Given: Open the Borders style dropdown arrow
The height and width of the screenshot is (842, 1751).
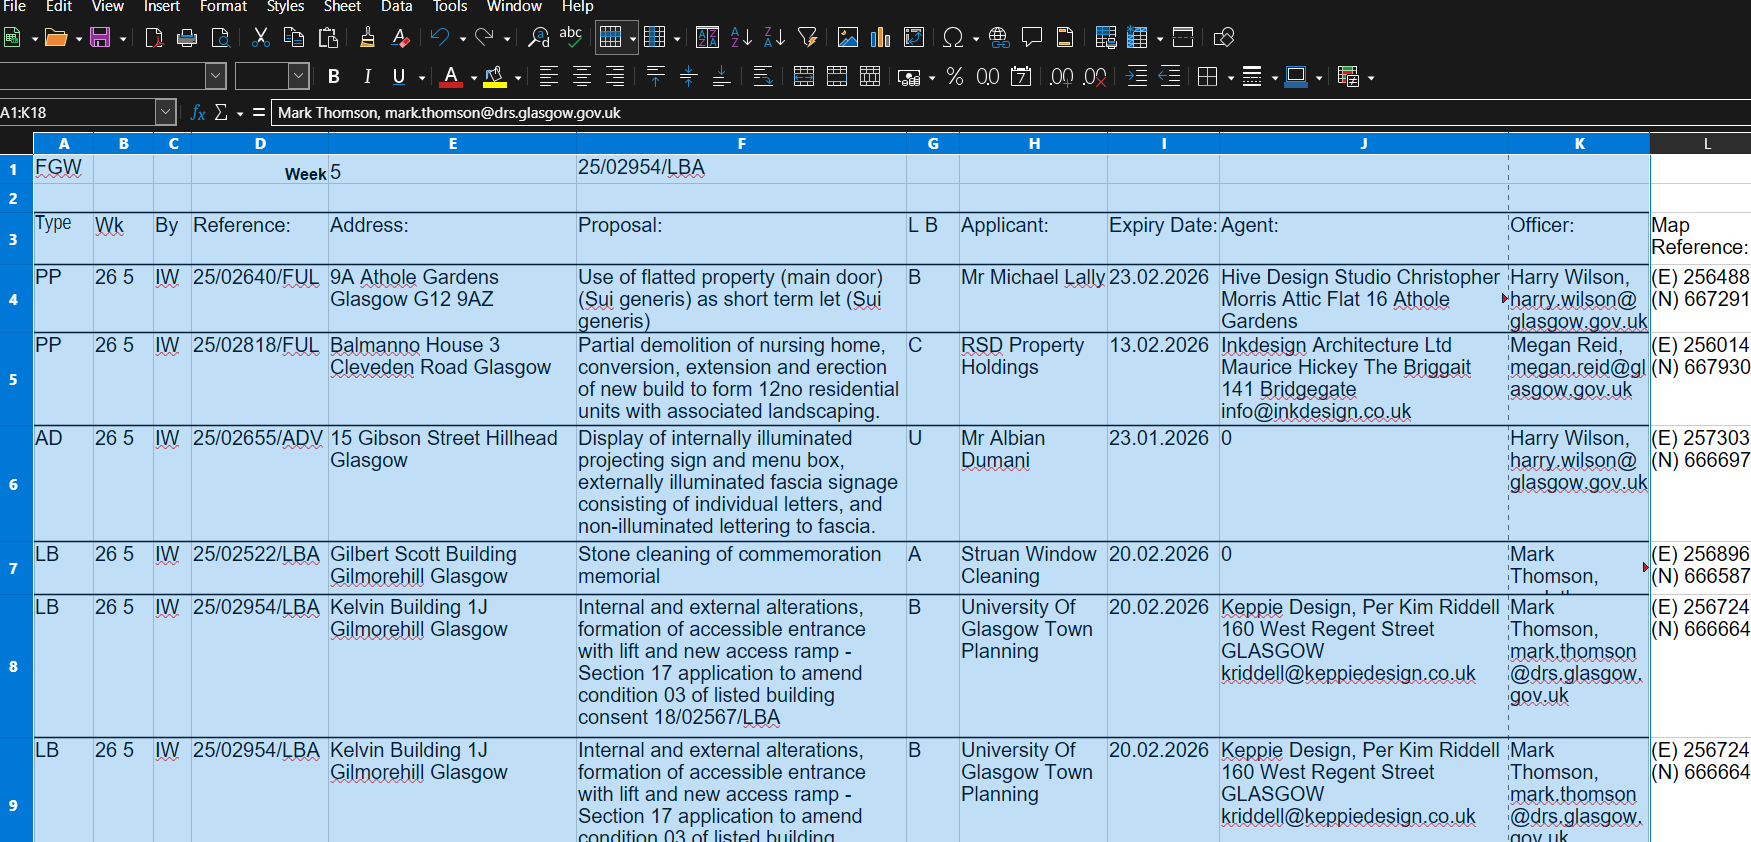Looking at the screenshot, I should [x=1230, y=77].
